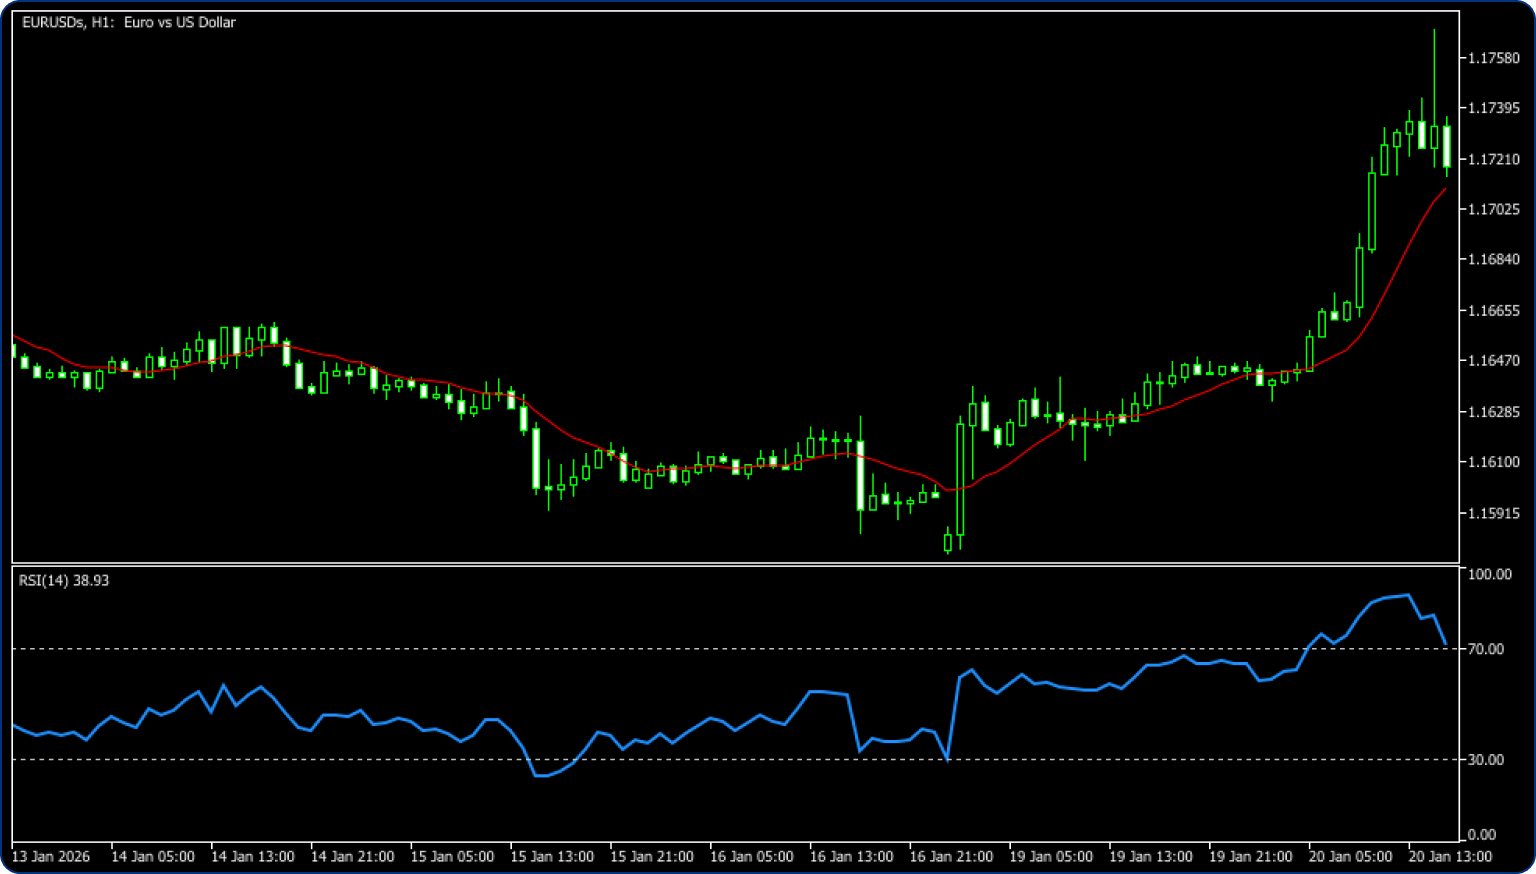The height and width of the screenshot is (874, 1536).
Task: Click the 15 Jan 13:00 time label
Action: (552, 856)
